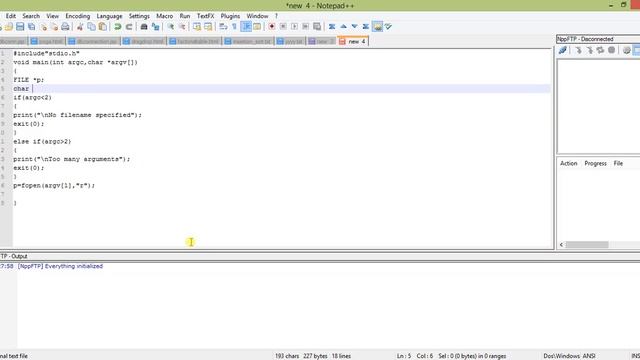Sort the NppFTP queue by the Action column
The height and width of the screenshot is (360, 640).
coord(569,163)
